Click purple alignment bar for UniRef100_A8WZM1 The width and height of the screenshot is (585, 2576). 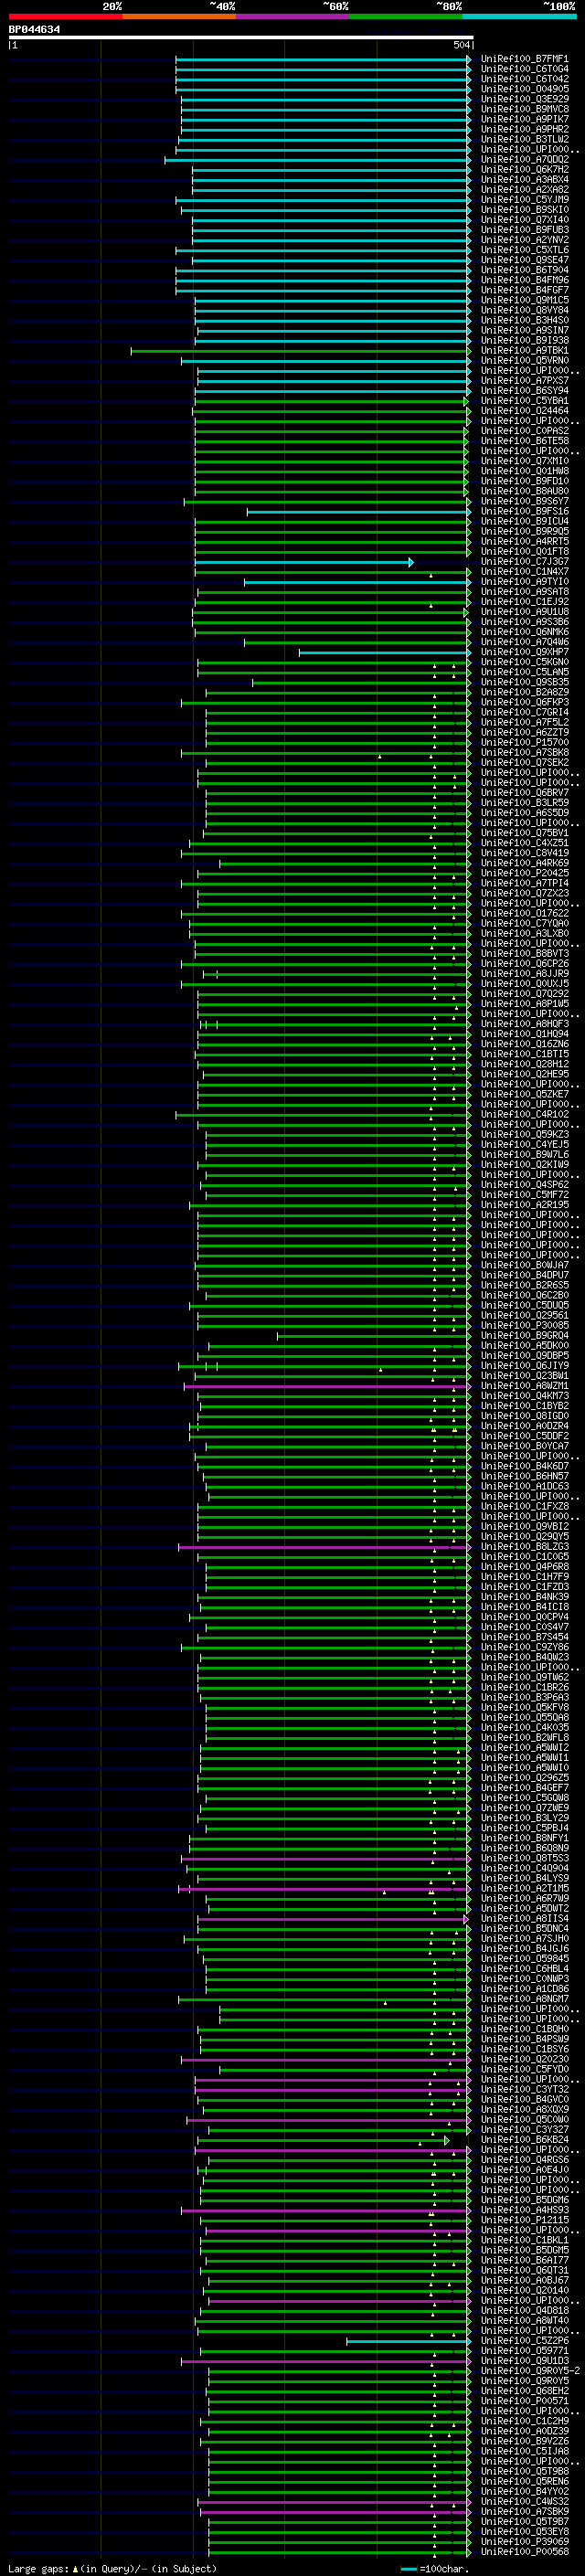tap(326, 1386)
